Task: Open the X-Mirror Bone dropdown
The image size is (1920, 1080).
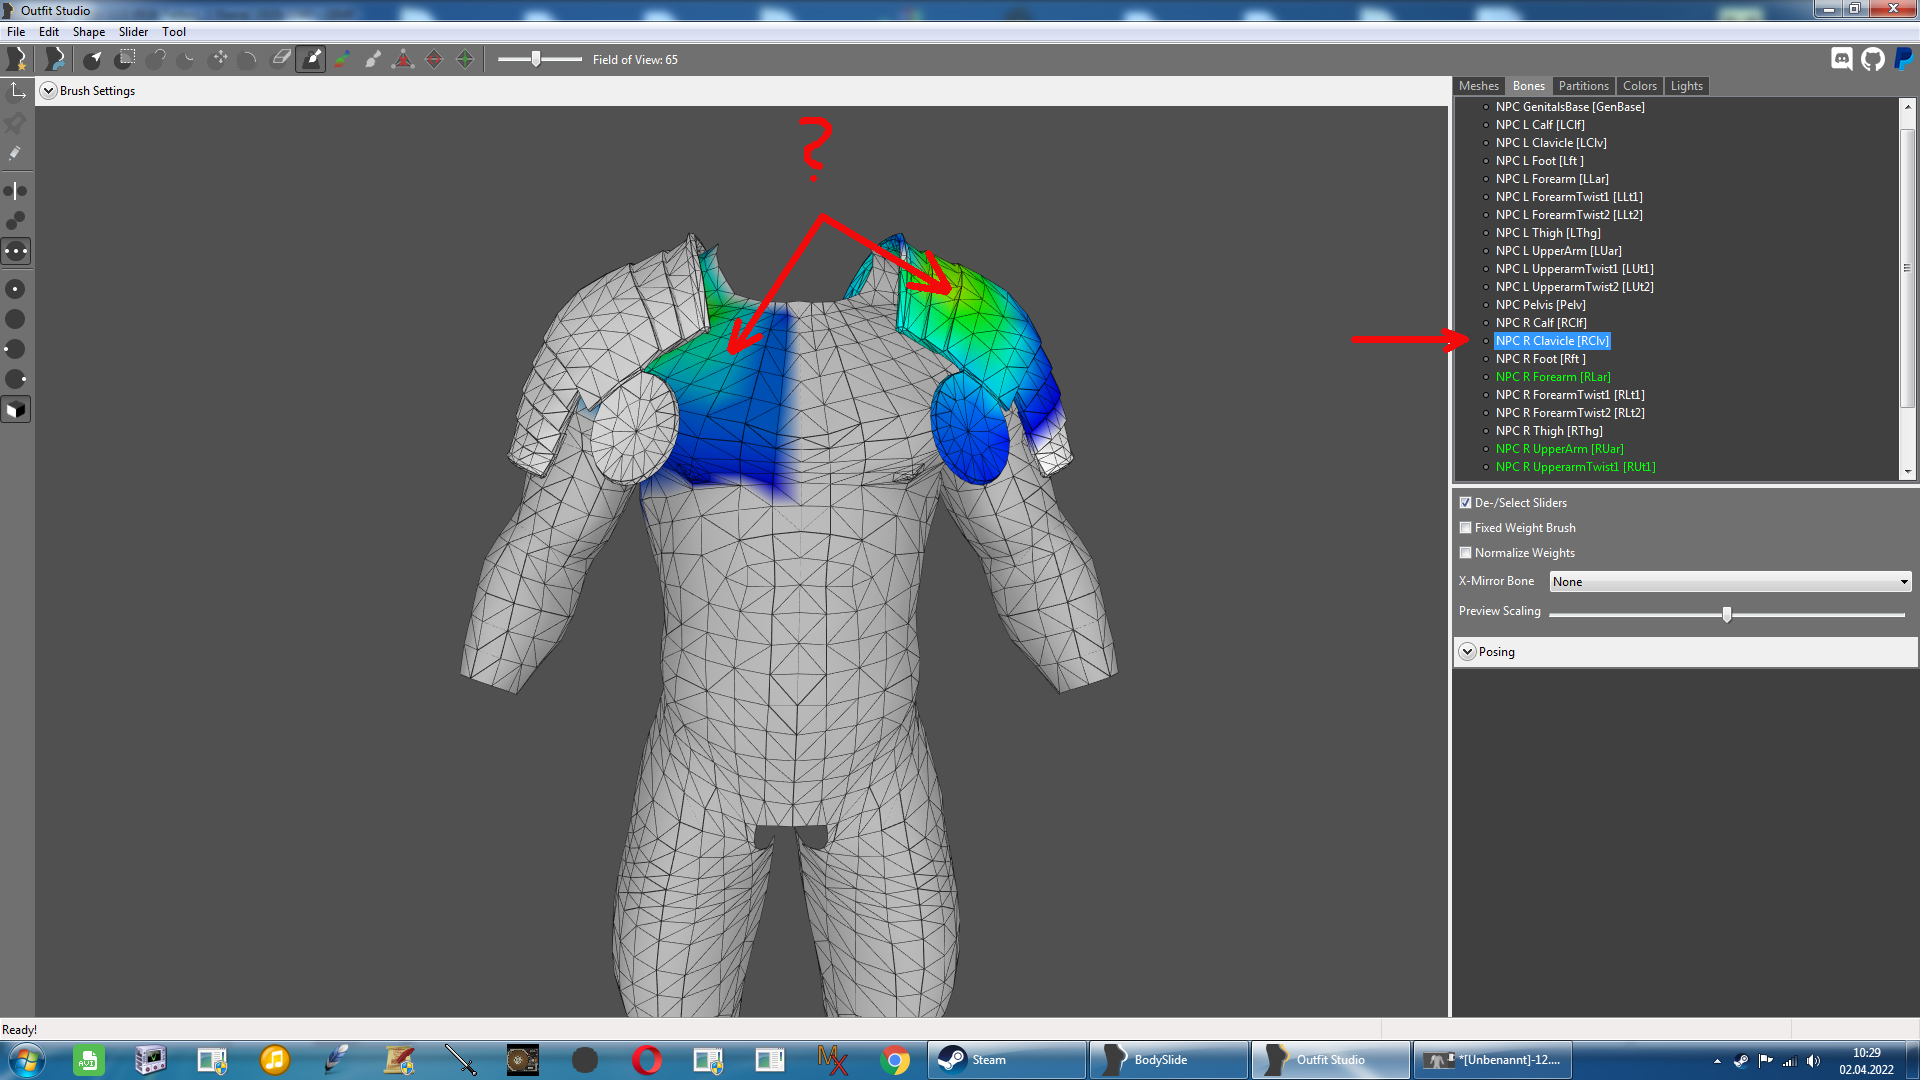Action: click(x=1731, y=582)
